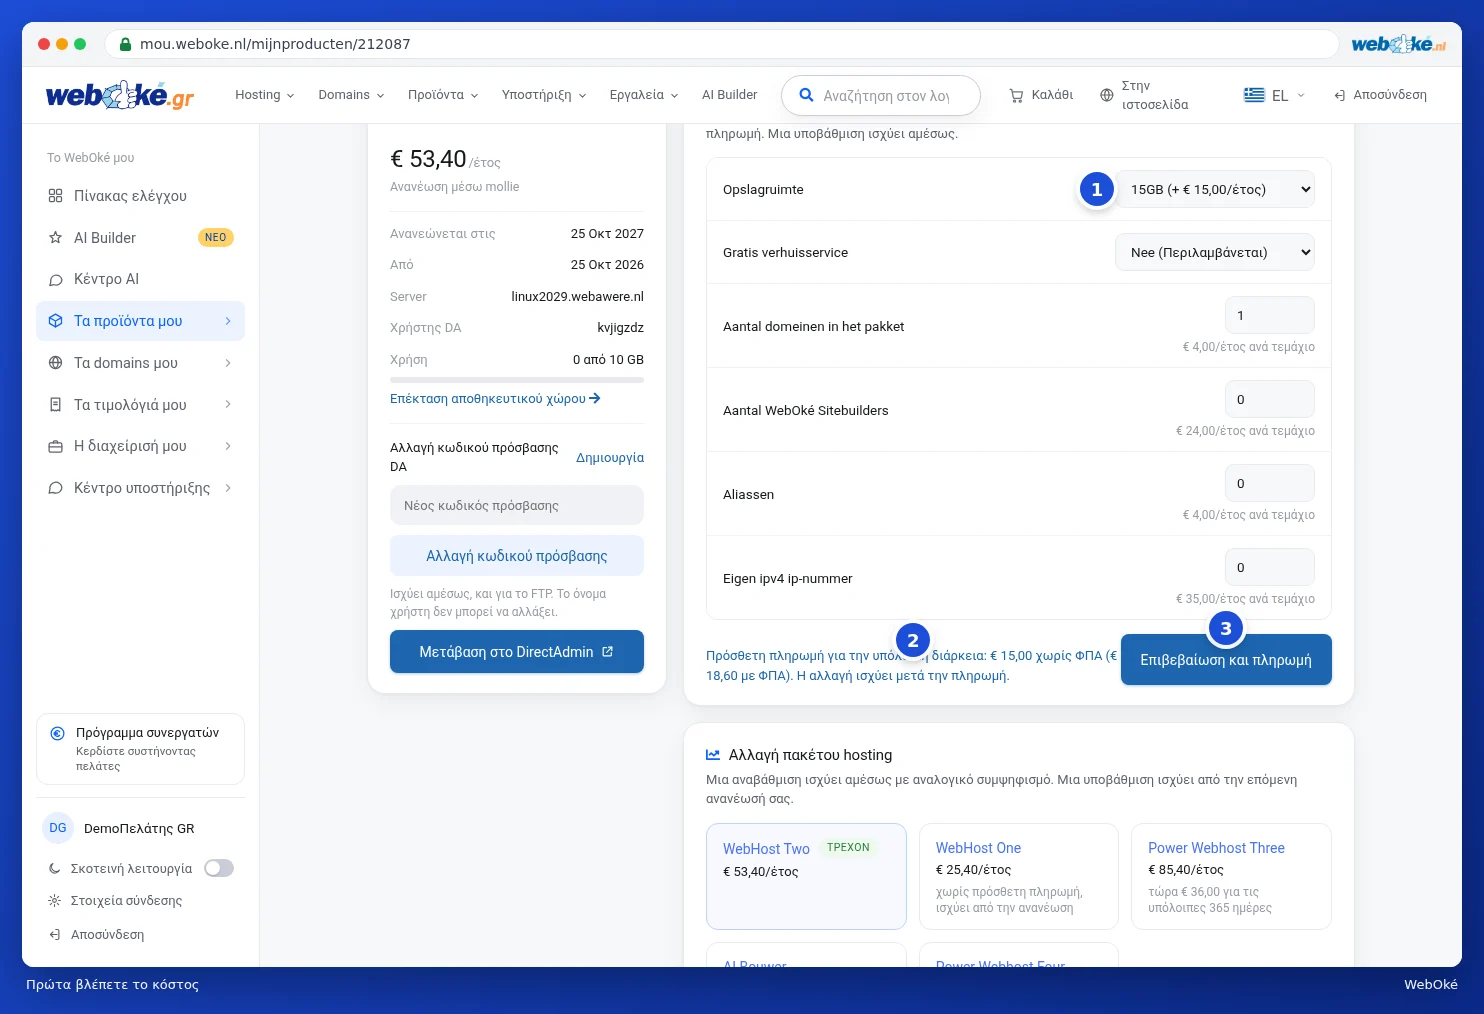Click the Aantal domeinen in het pakket field
This screenshot has height=1014, width=1484.
1269,315
